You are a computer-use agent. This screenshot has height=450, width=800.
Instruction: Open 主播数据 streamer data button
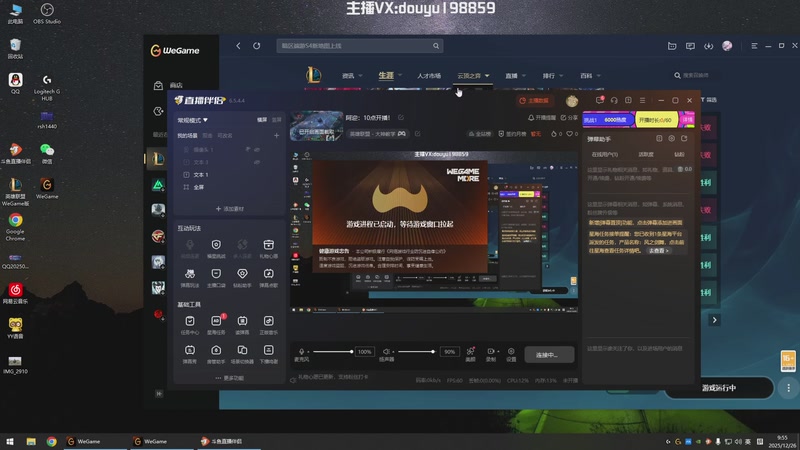coord(534,101)
